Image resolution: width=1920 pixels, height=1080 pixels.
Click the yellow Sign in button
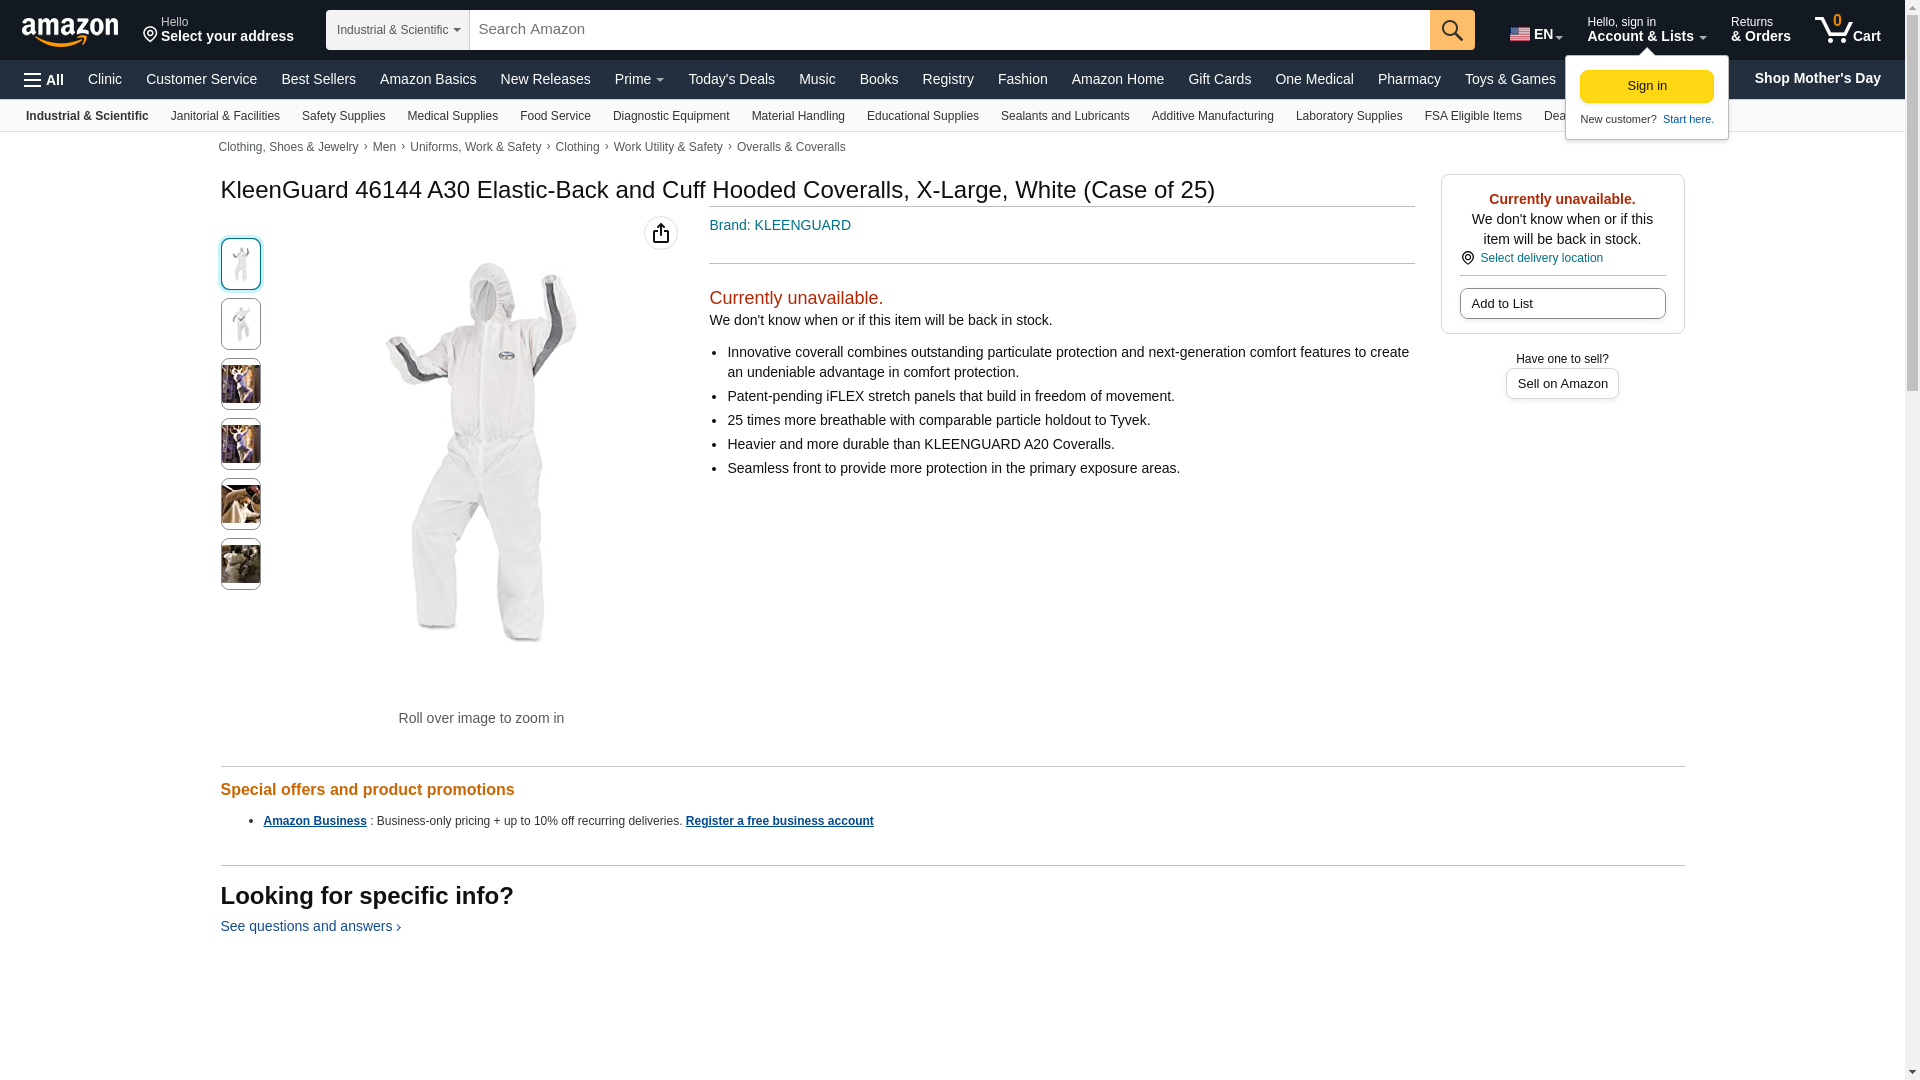coord(1646,86)
